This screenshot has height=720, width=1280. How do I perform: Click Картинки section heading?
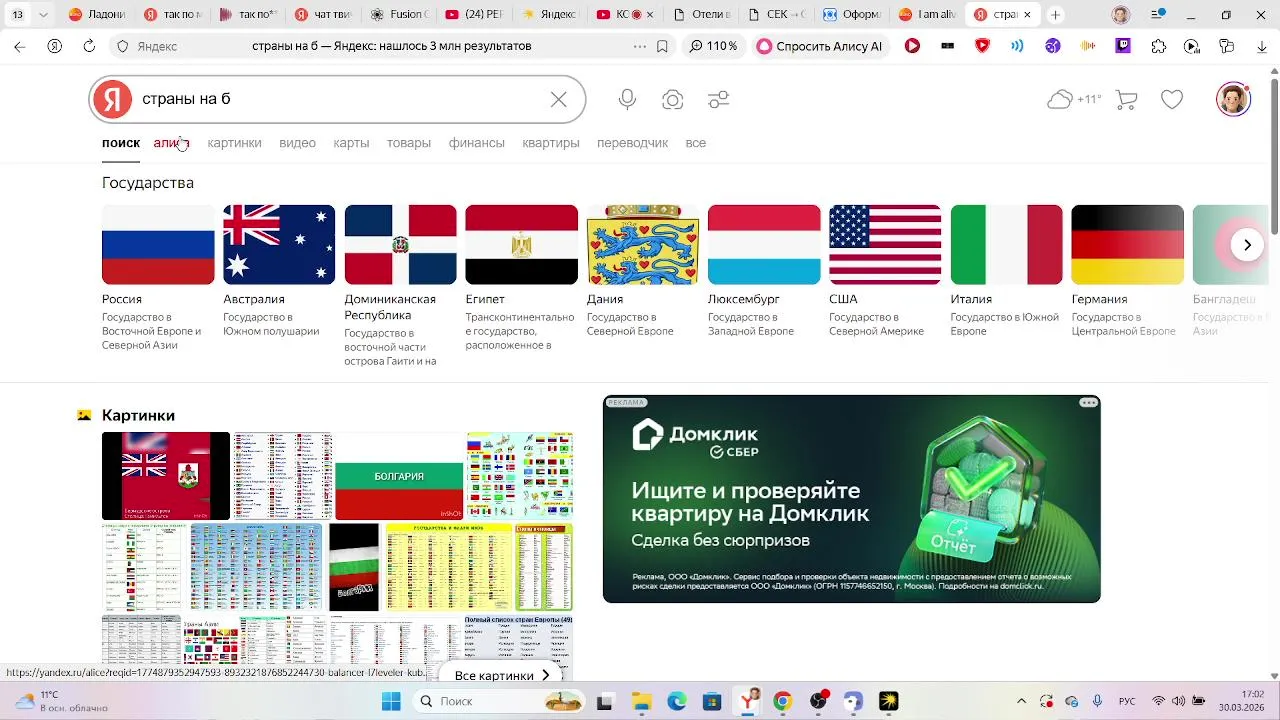click(138, 415)
